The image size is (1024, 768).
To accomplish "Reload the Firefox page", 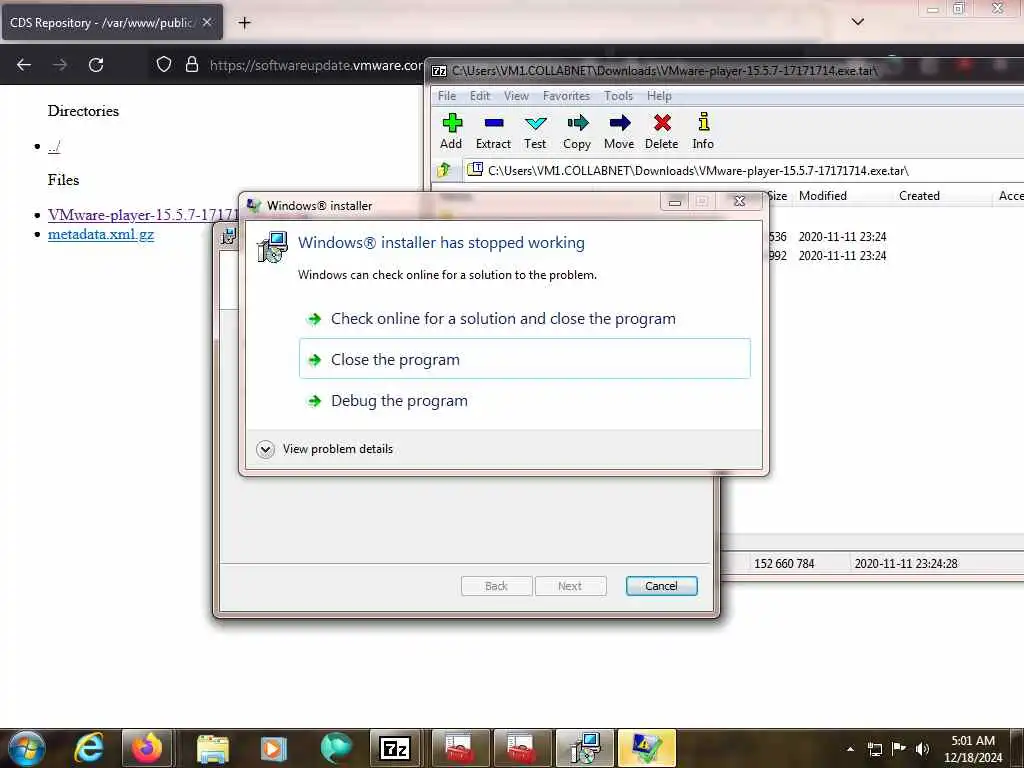I will pyautogui.click(x=96, y=65).
